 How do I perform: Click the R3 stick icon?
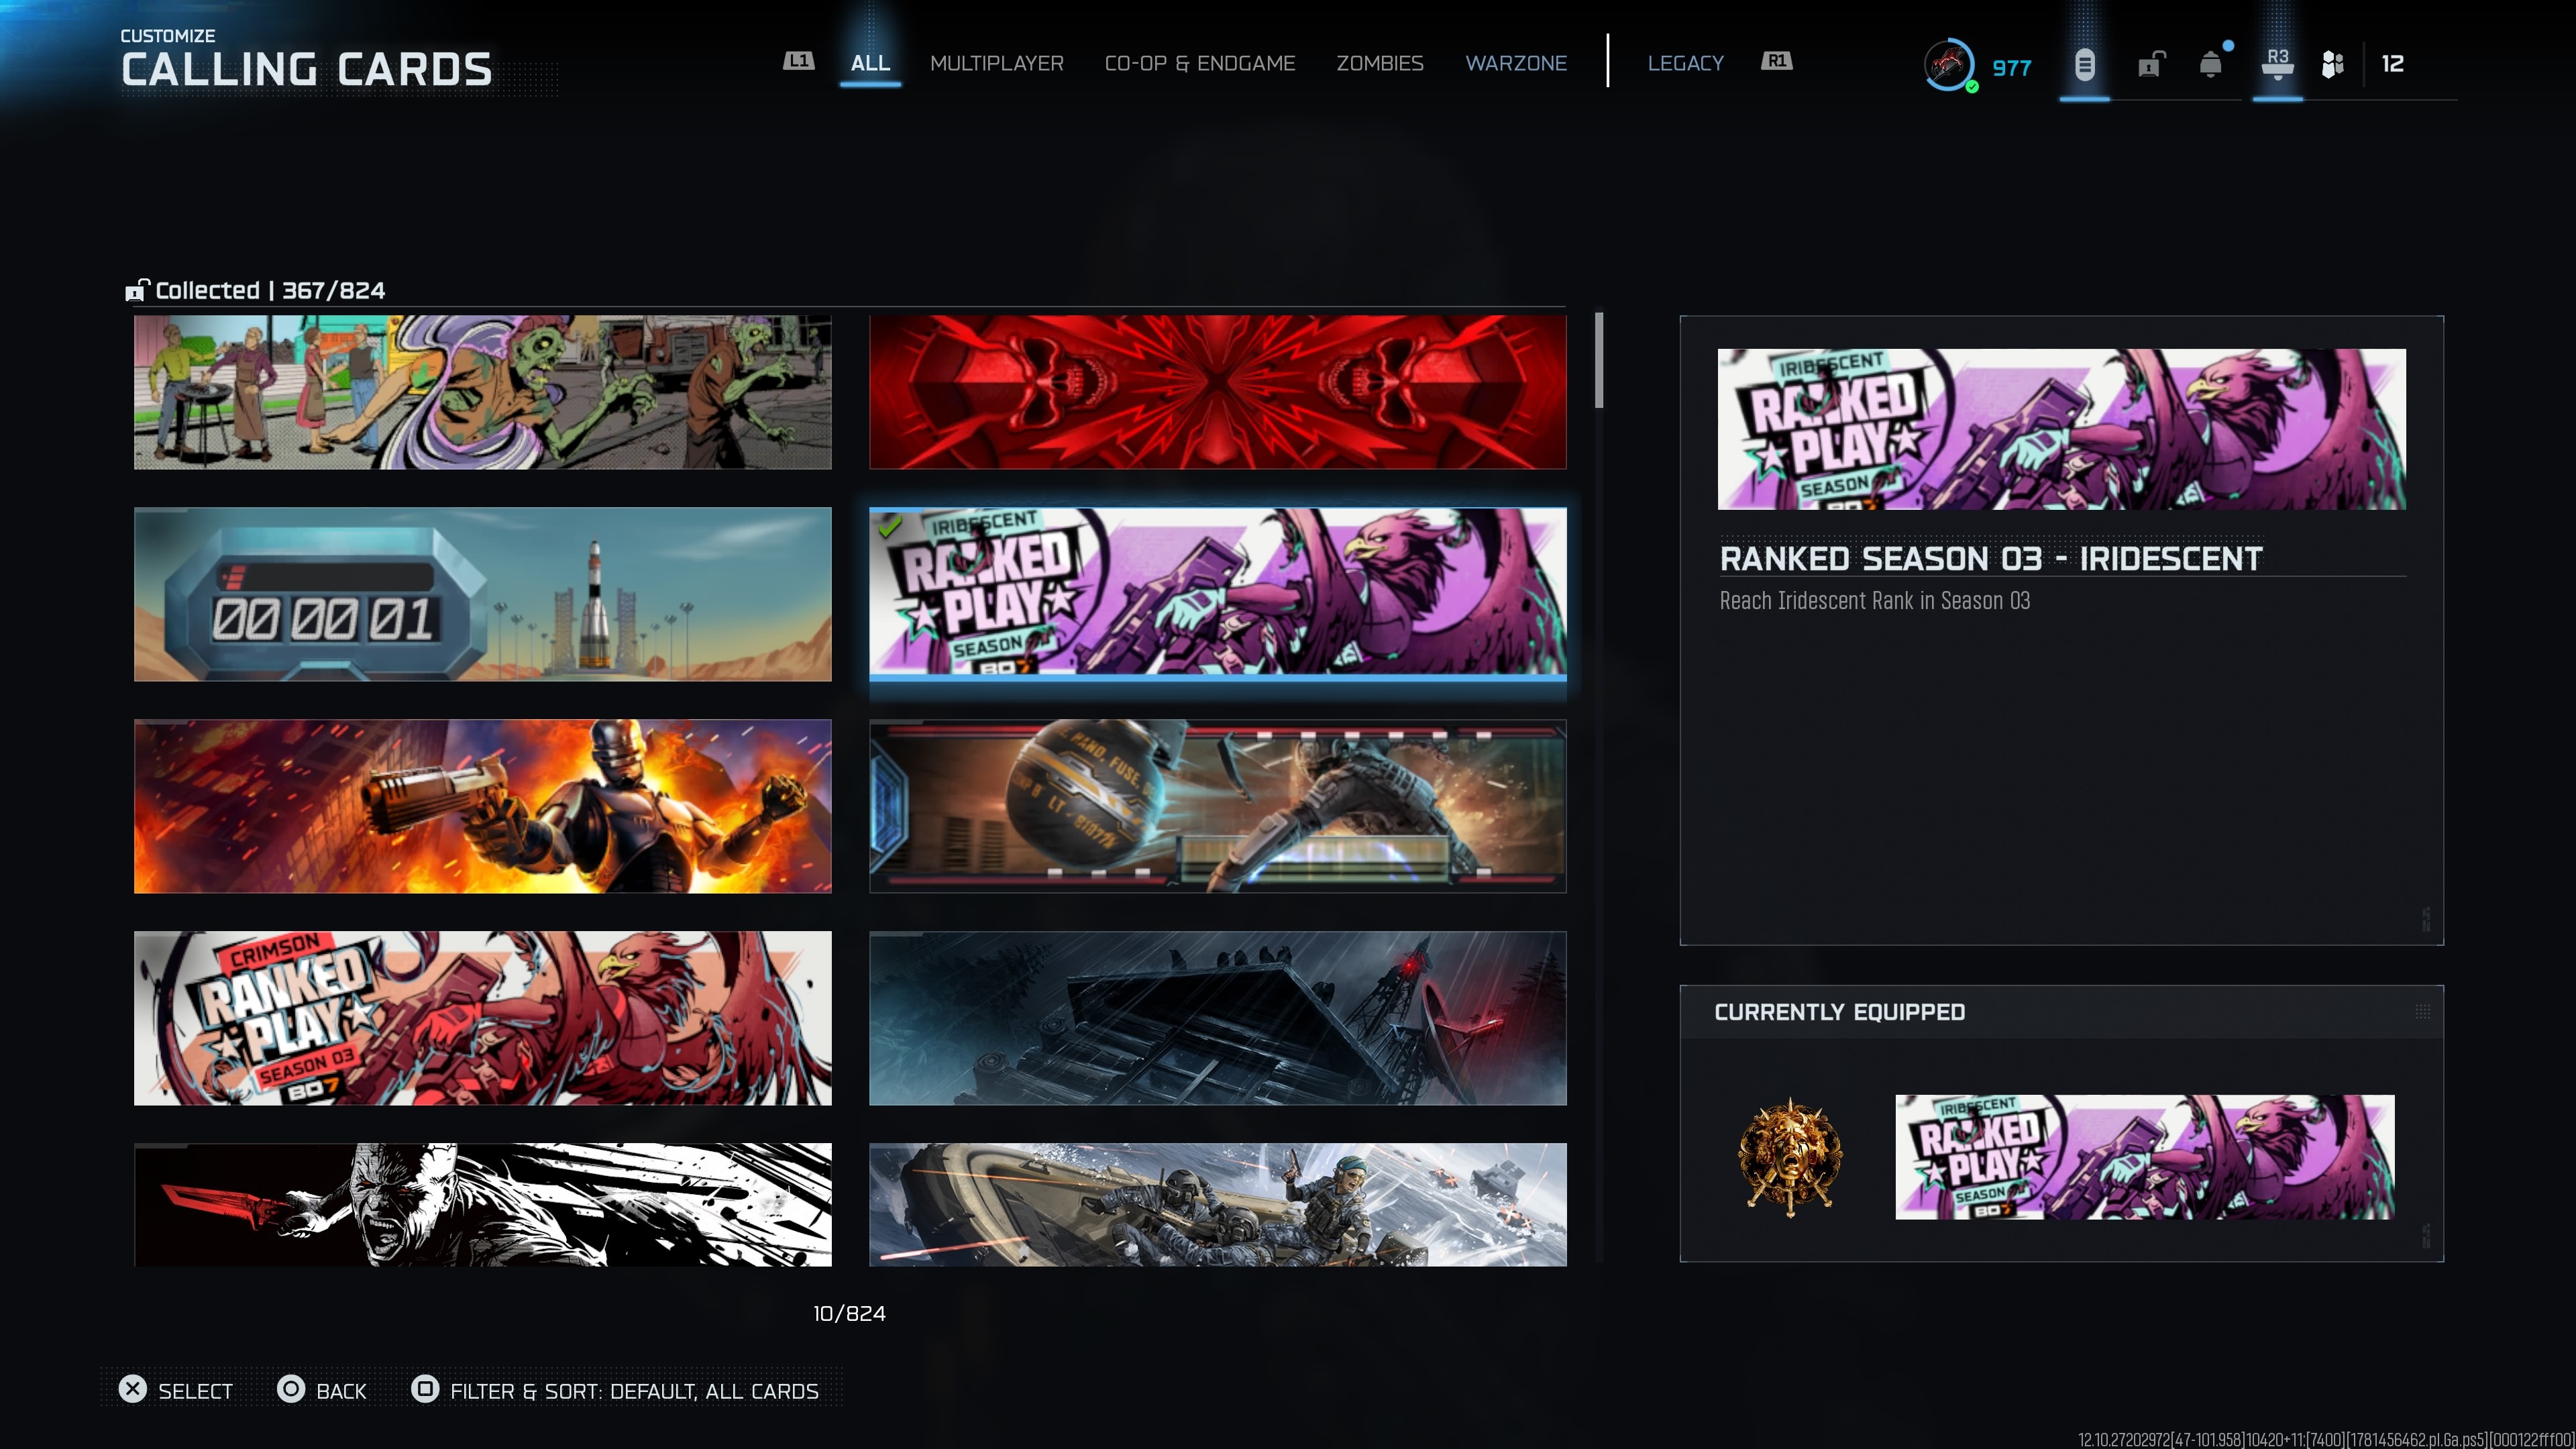[x=2277, y=63]
